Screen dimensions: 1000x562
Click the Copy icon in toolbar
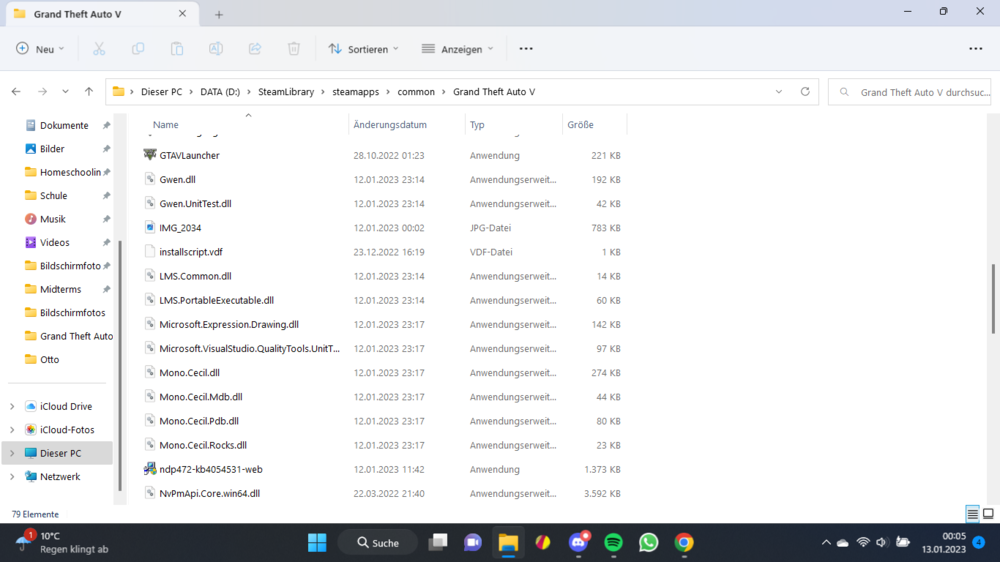click(138, 49)
